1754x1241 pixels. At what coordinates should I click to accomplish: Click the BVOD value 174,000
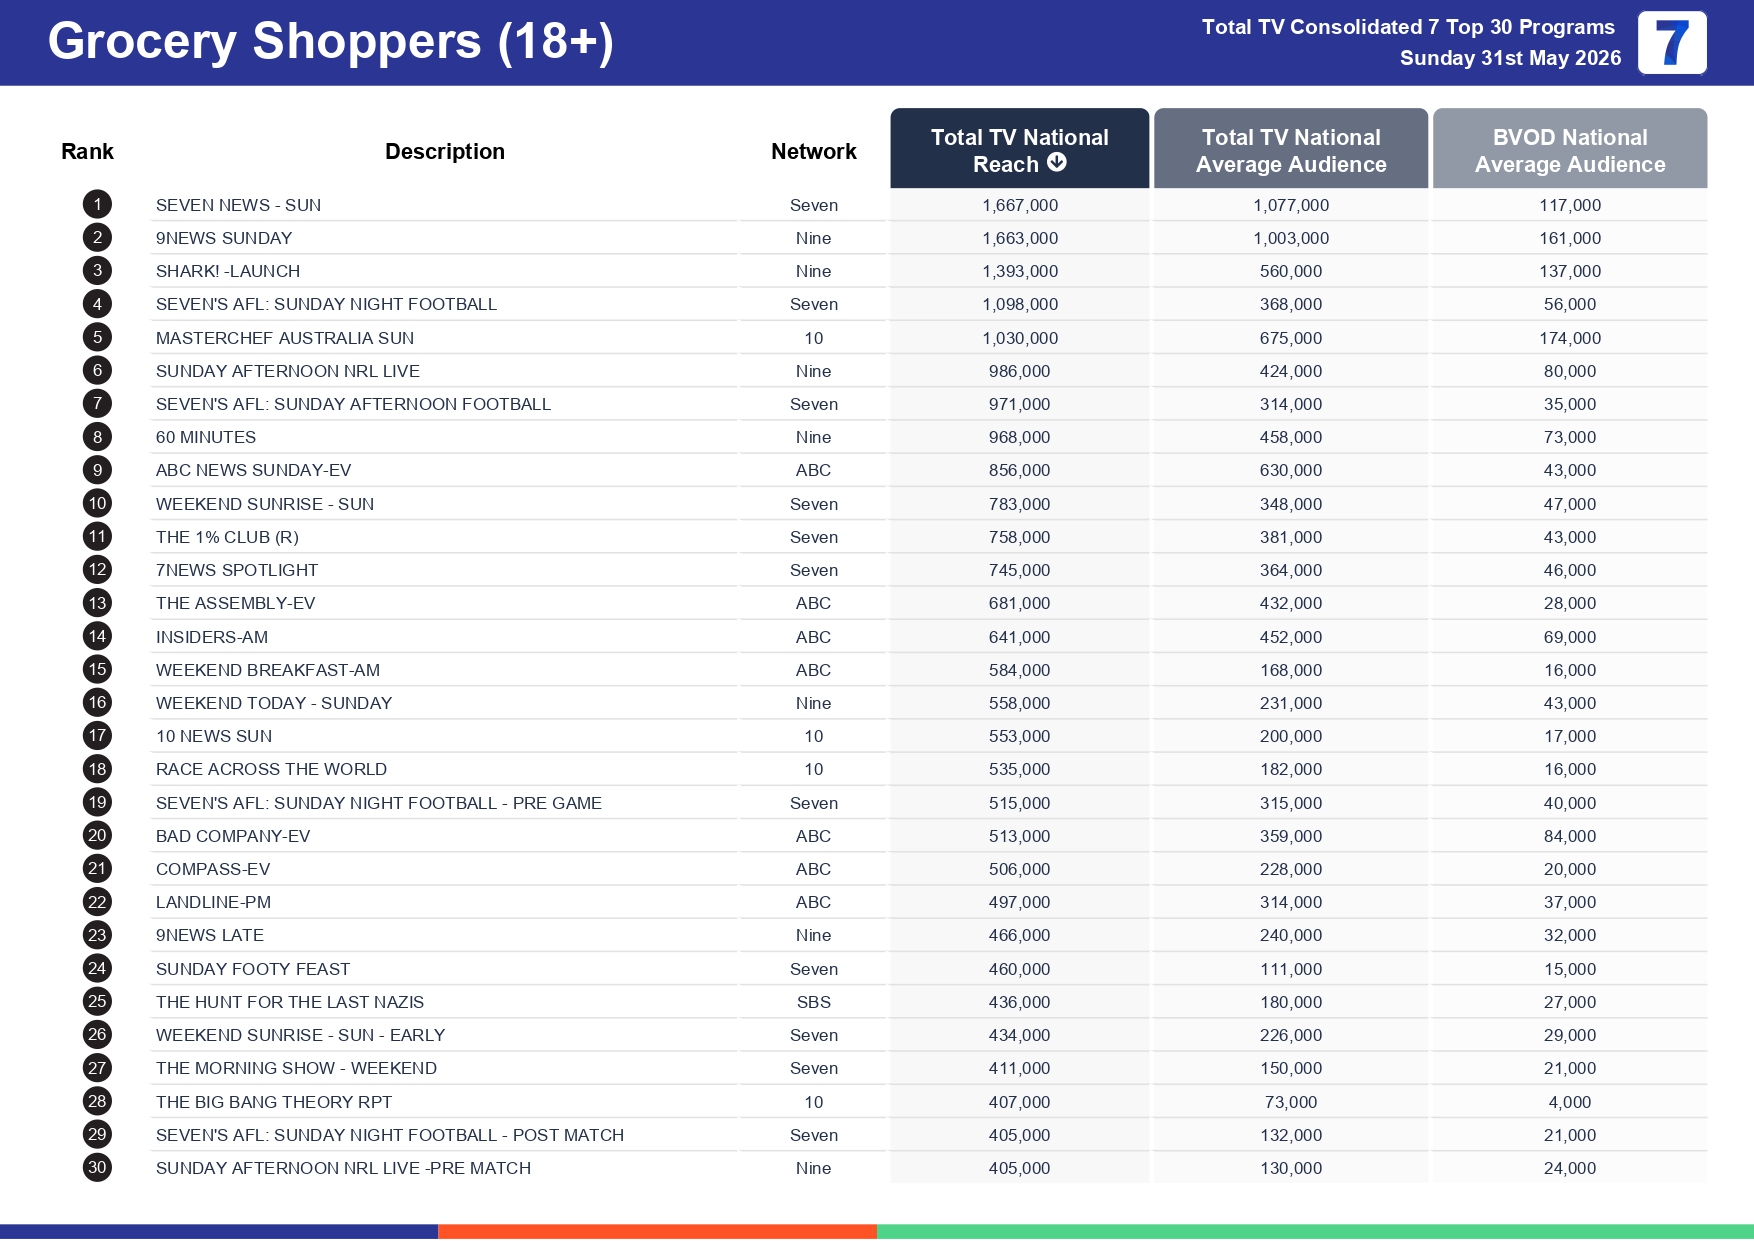pyautogui.click(x=1570, y=338)
